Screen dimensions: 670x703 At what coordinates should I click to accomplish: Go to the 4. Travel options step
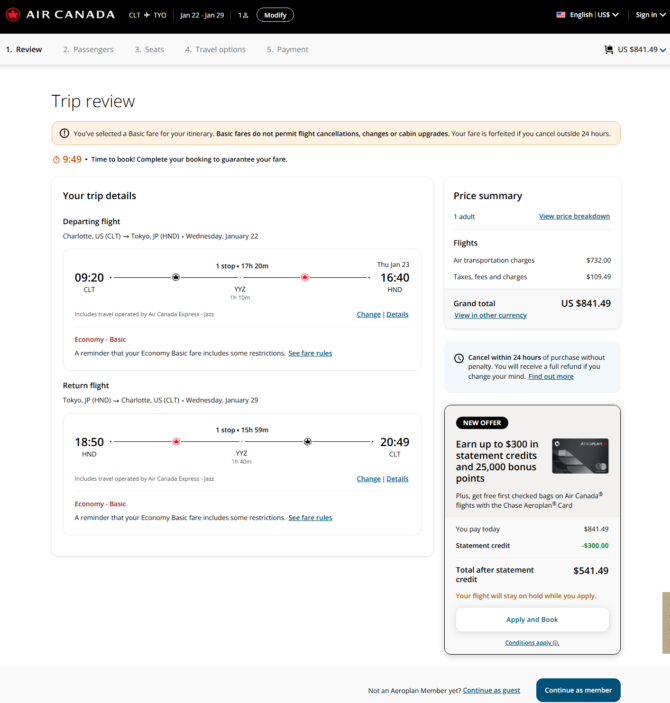click(x=215, y=49)
